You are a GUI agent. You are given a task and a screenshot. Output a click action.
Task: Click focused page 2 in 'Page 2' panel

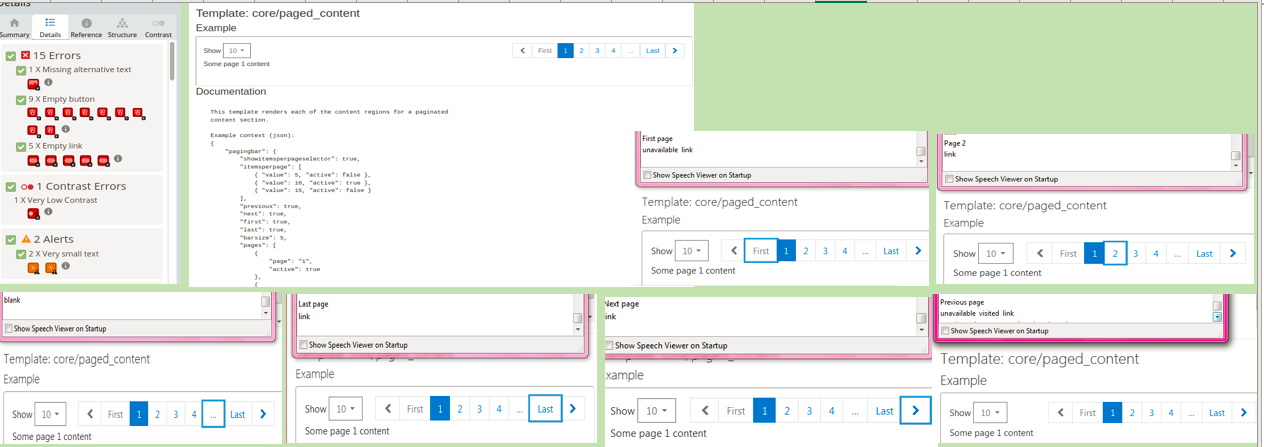(x=1116, y=254)
